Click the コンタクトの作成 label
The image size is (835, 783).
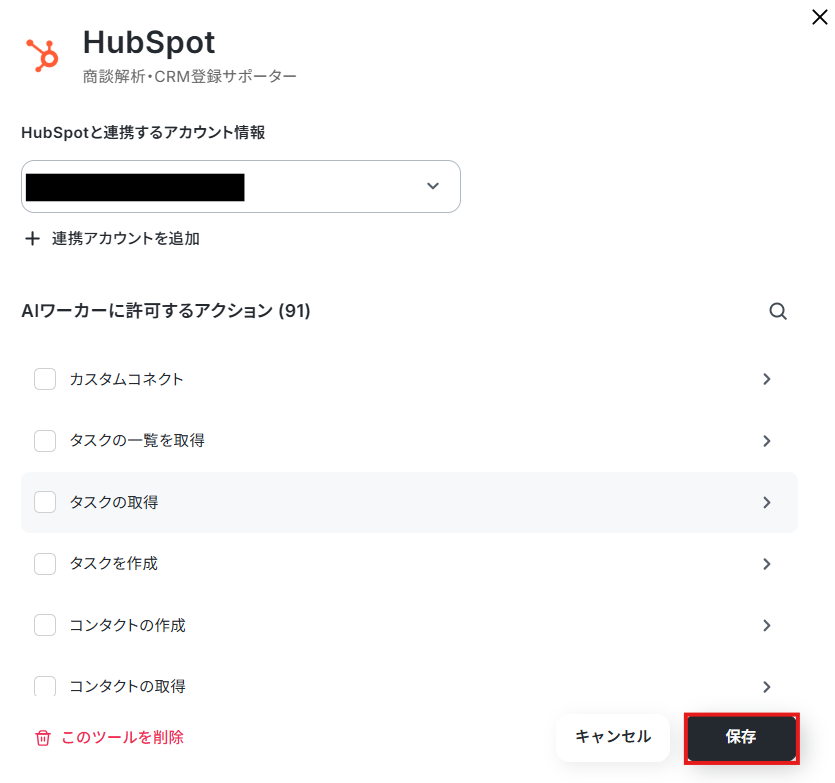(x=128, y=625)
